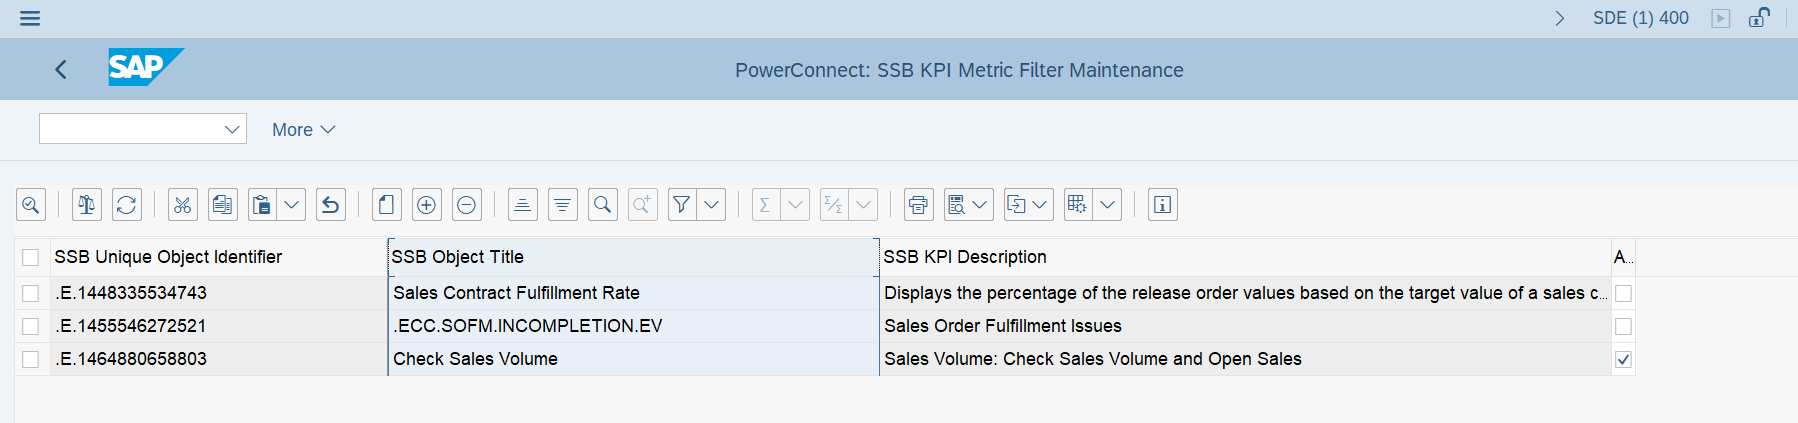Click the Set Filter funnel icon
Screen dimensions: 1798x423
pos(682,205)
